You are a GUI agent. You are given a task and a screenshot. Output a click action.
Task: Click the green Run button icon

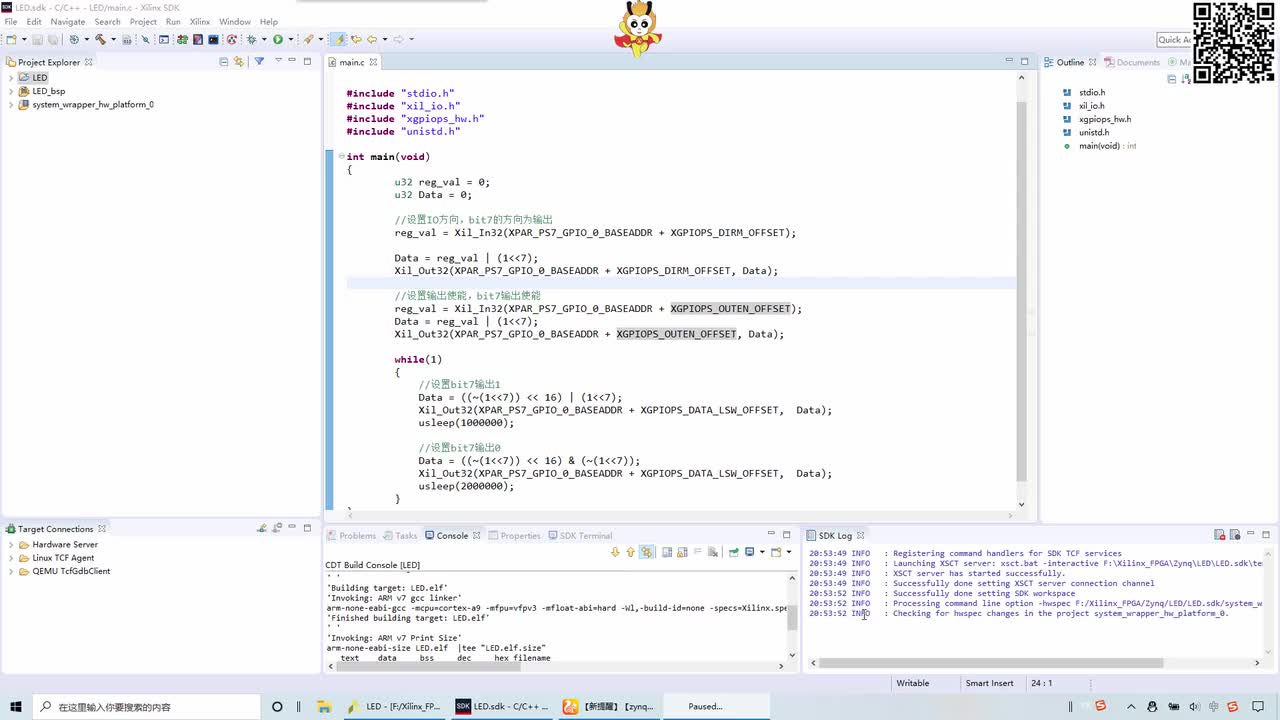point(278,40)
